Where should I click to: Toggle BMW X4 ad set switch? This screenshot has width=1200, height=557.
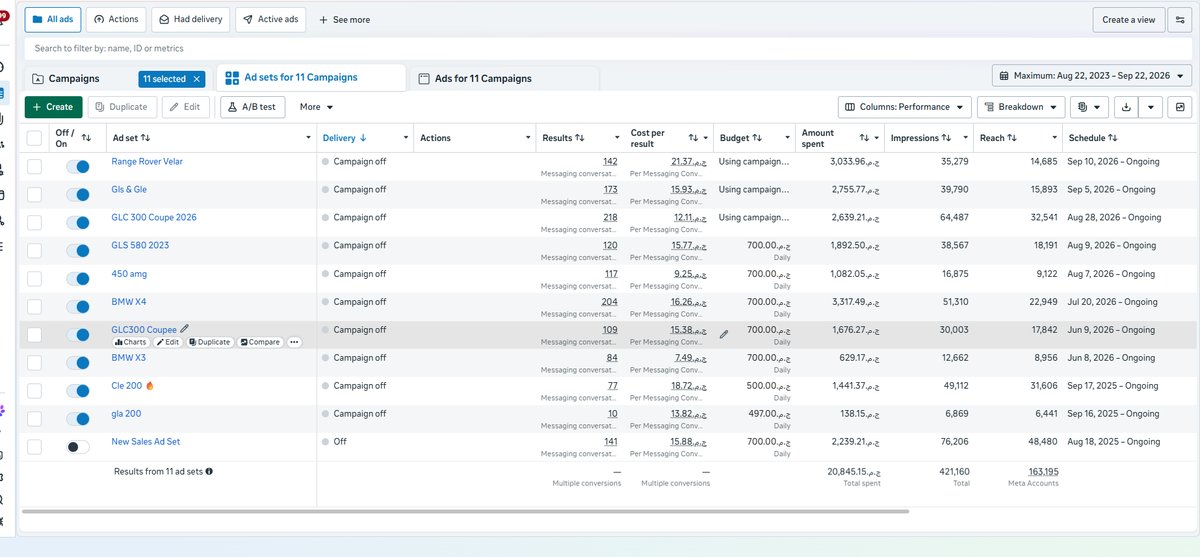(77, 307)
